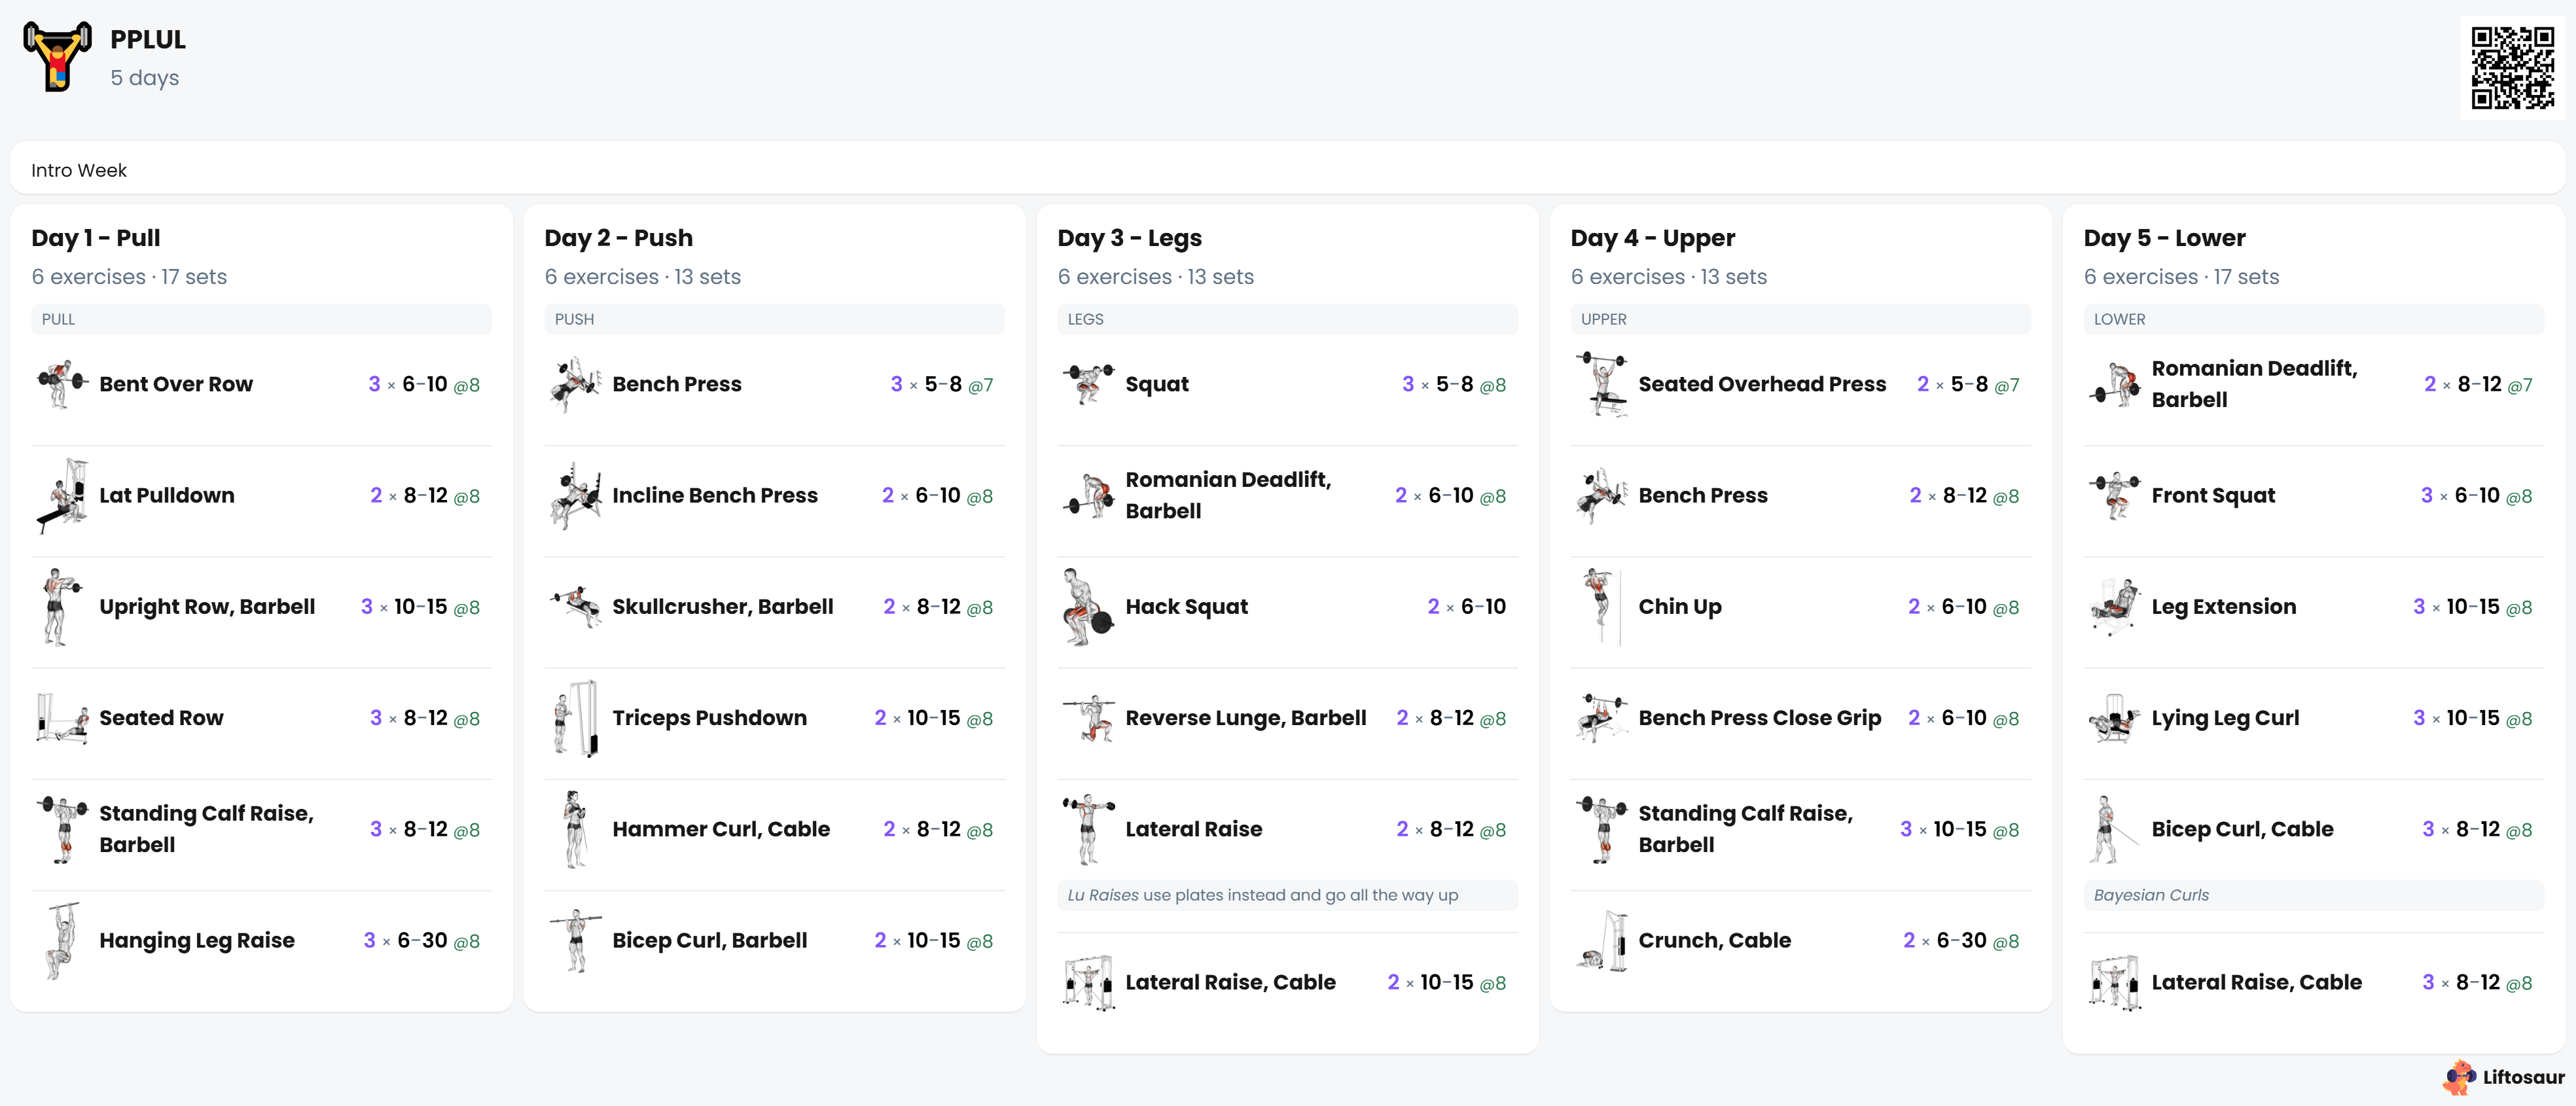This screenshot has width=2576, height=1106.
Task: Click the Lat Pulldown exercise icon
Action: pos(62,495)
